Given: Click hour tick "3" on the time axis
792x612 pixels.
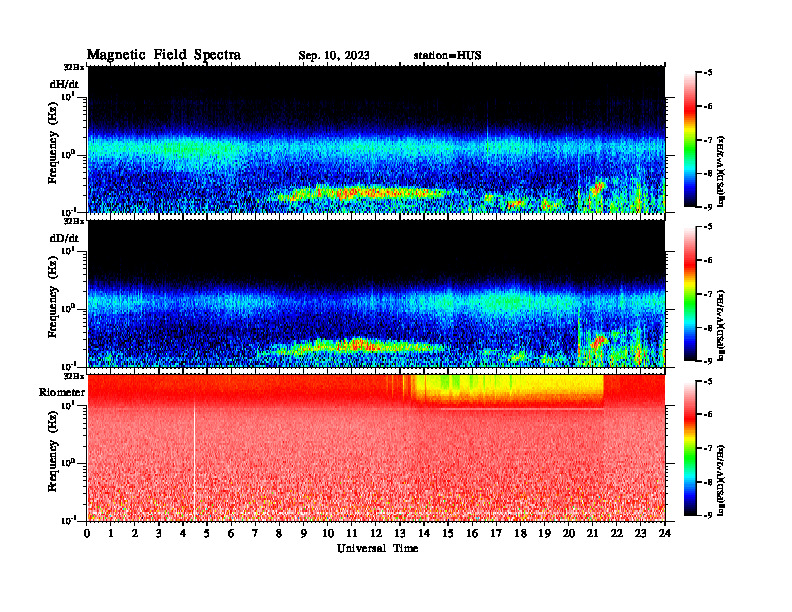Looking at the screenshot, I should tap(159, 534).
